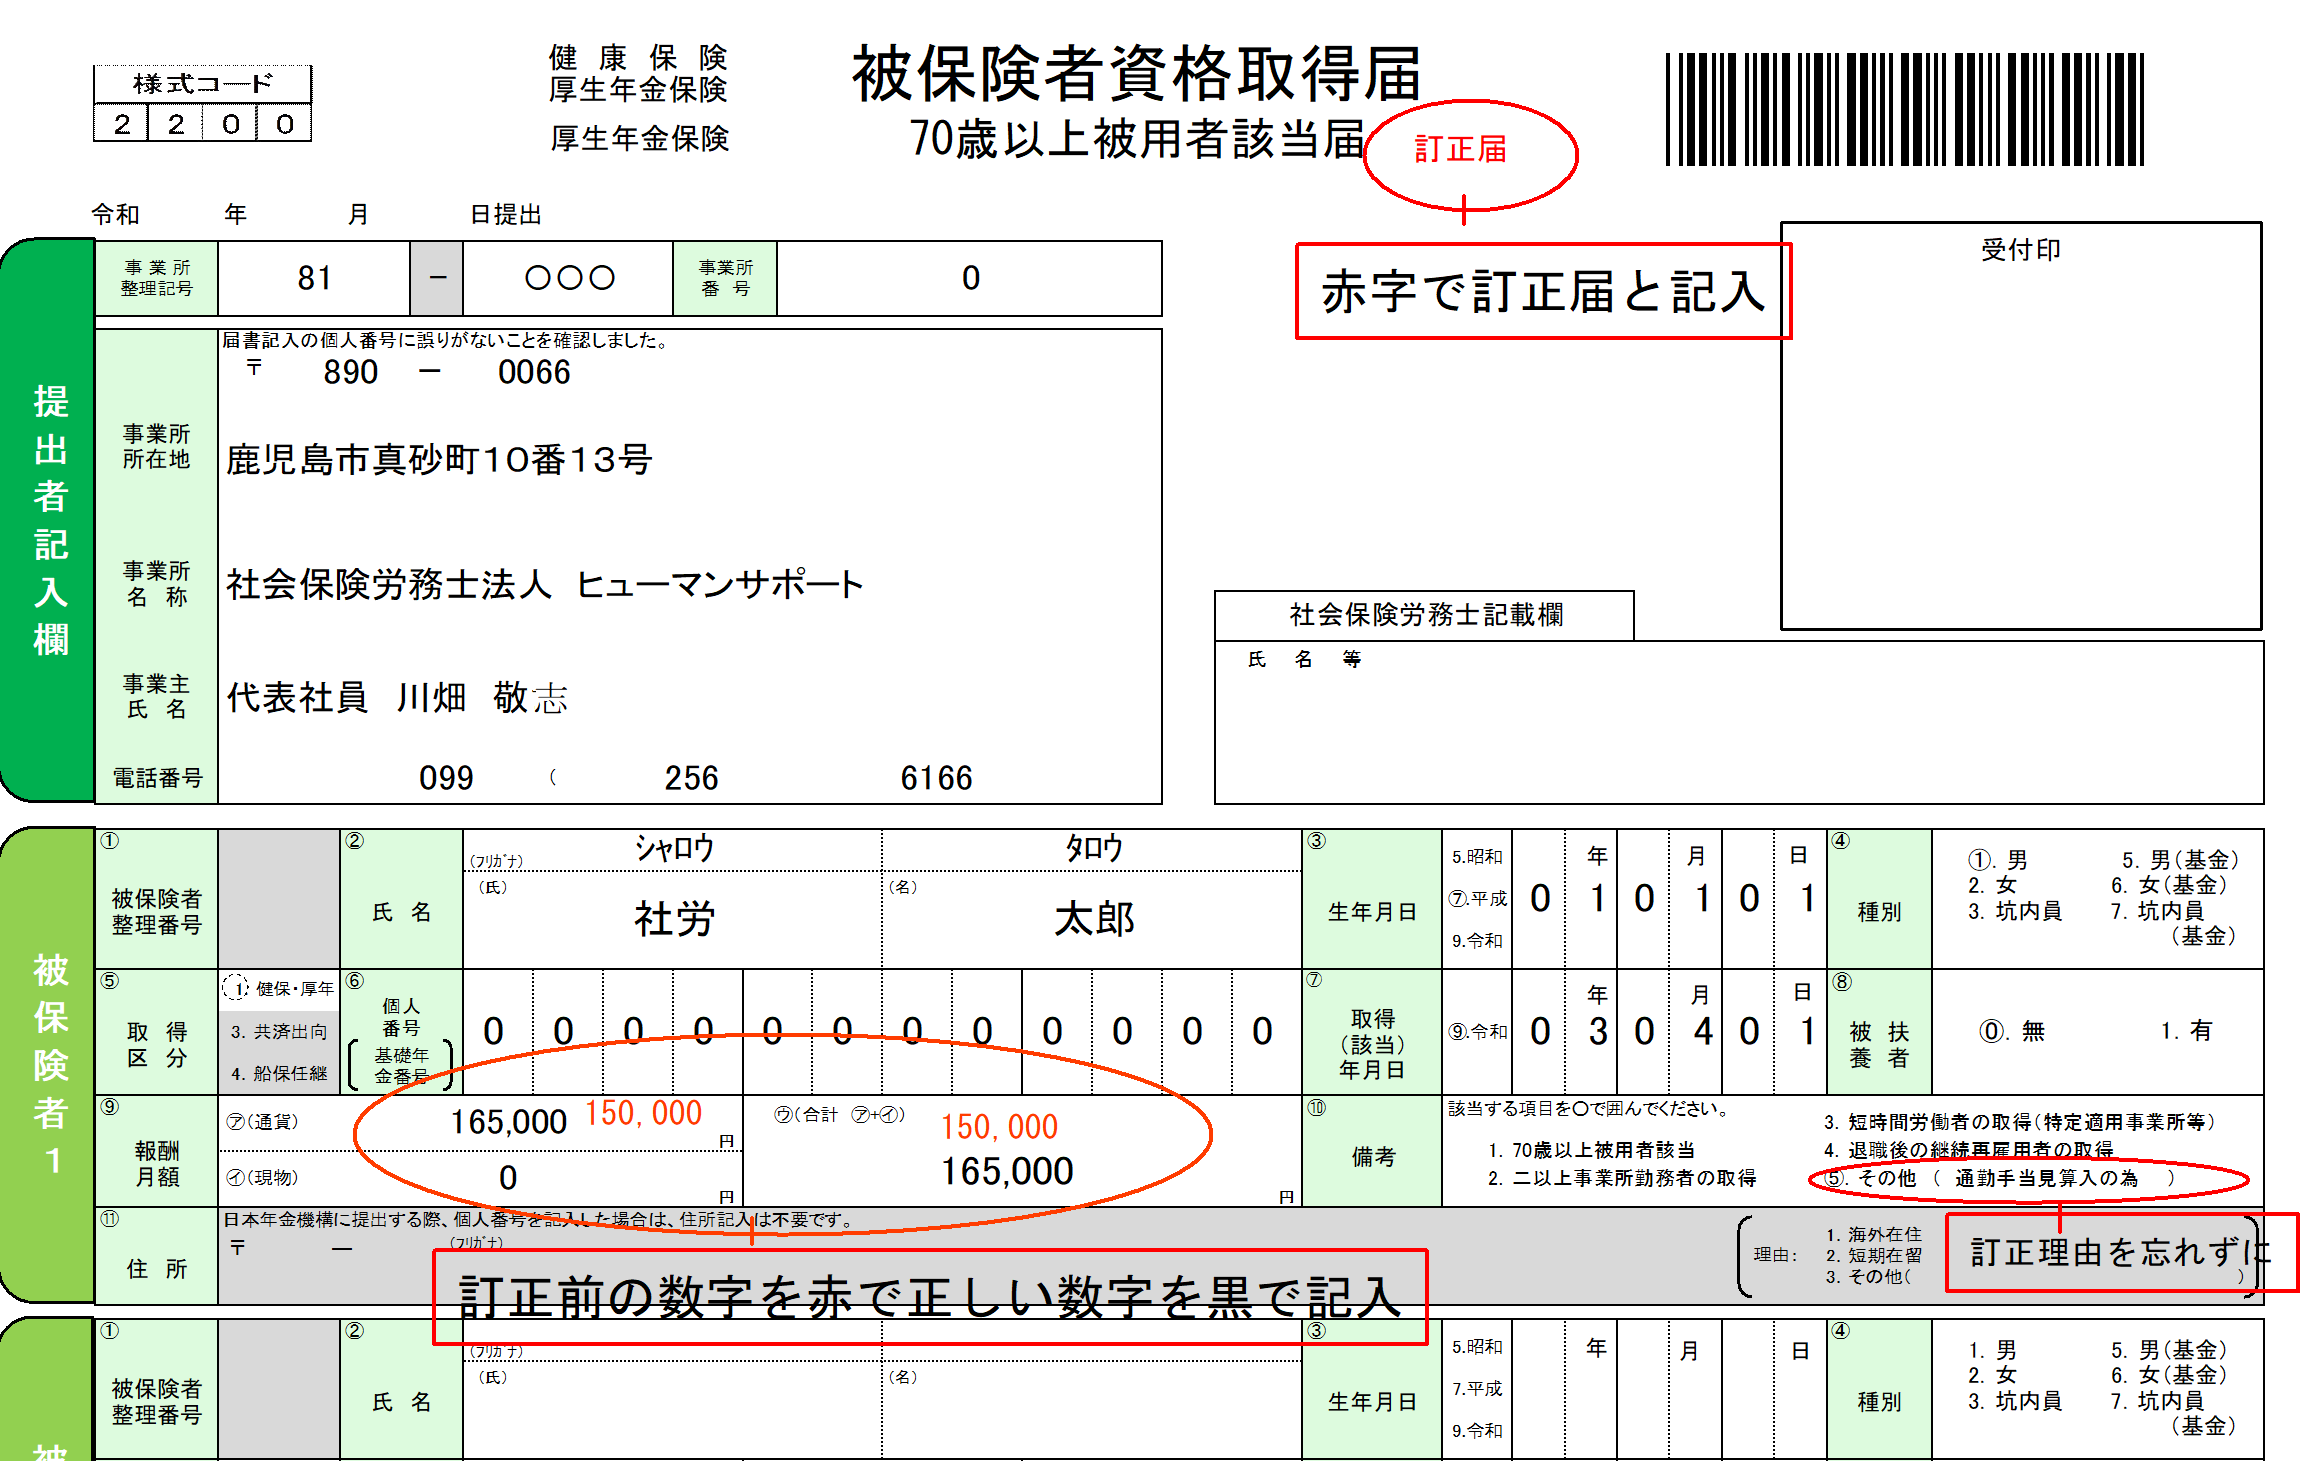Click black total amount 165,000 in 合計

[x=1007, y=1171]
